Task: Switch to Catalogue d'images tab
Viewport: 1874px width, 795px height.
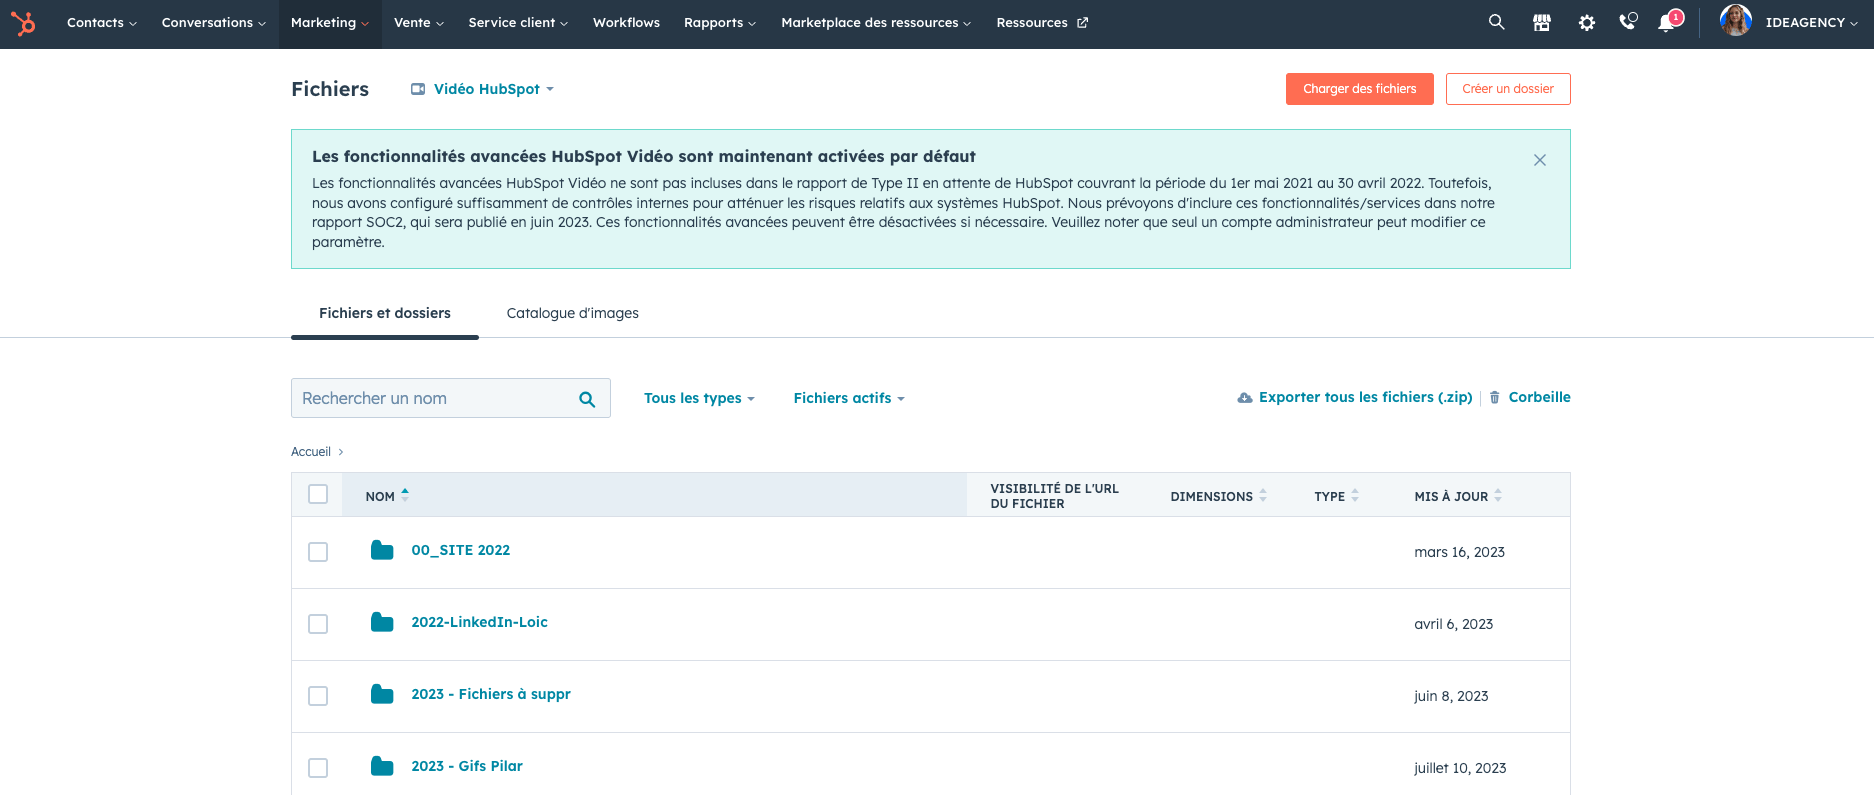Action: coord(572,313)
